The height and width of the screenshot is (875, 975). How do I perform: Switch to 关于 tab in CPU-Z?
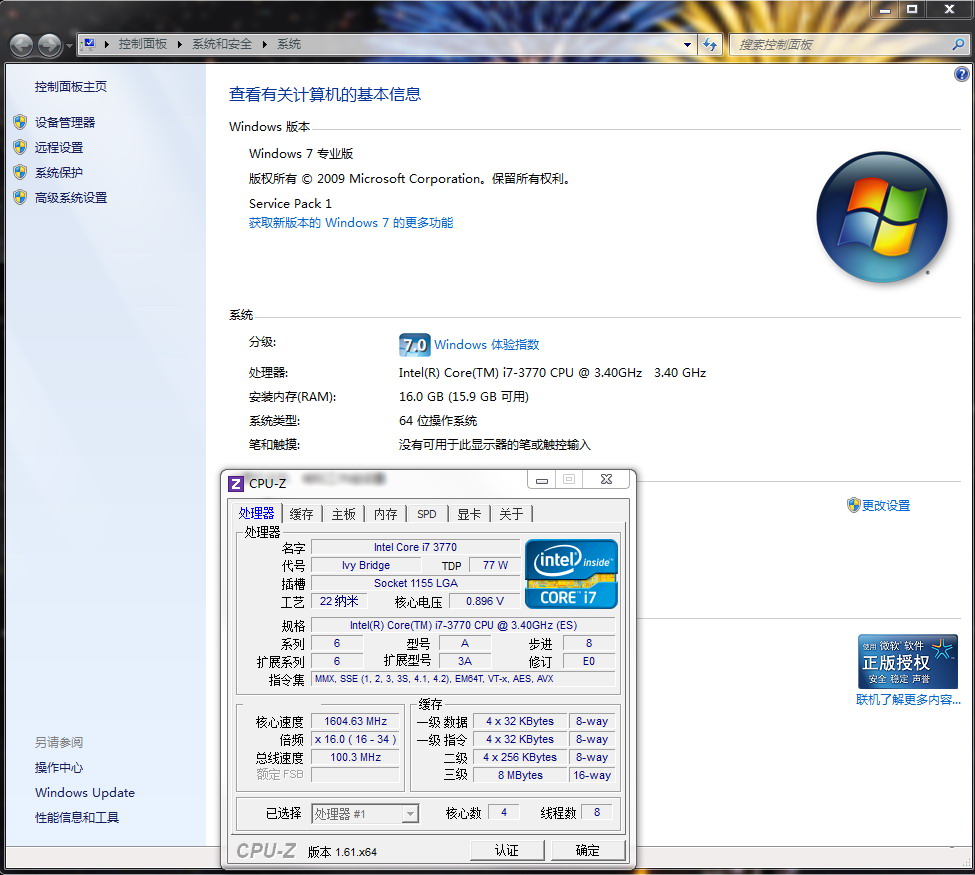[x=511, y=514]
